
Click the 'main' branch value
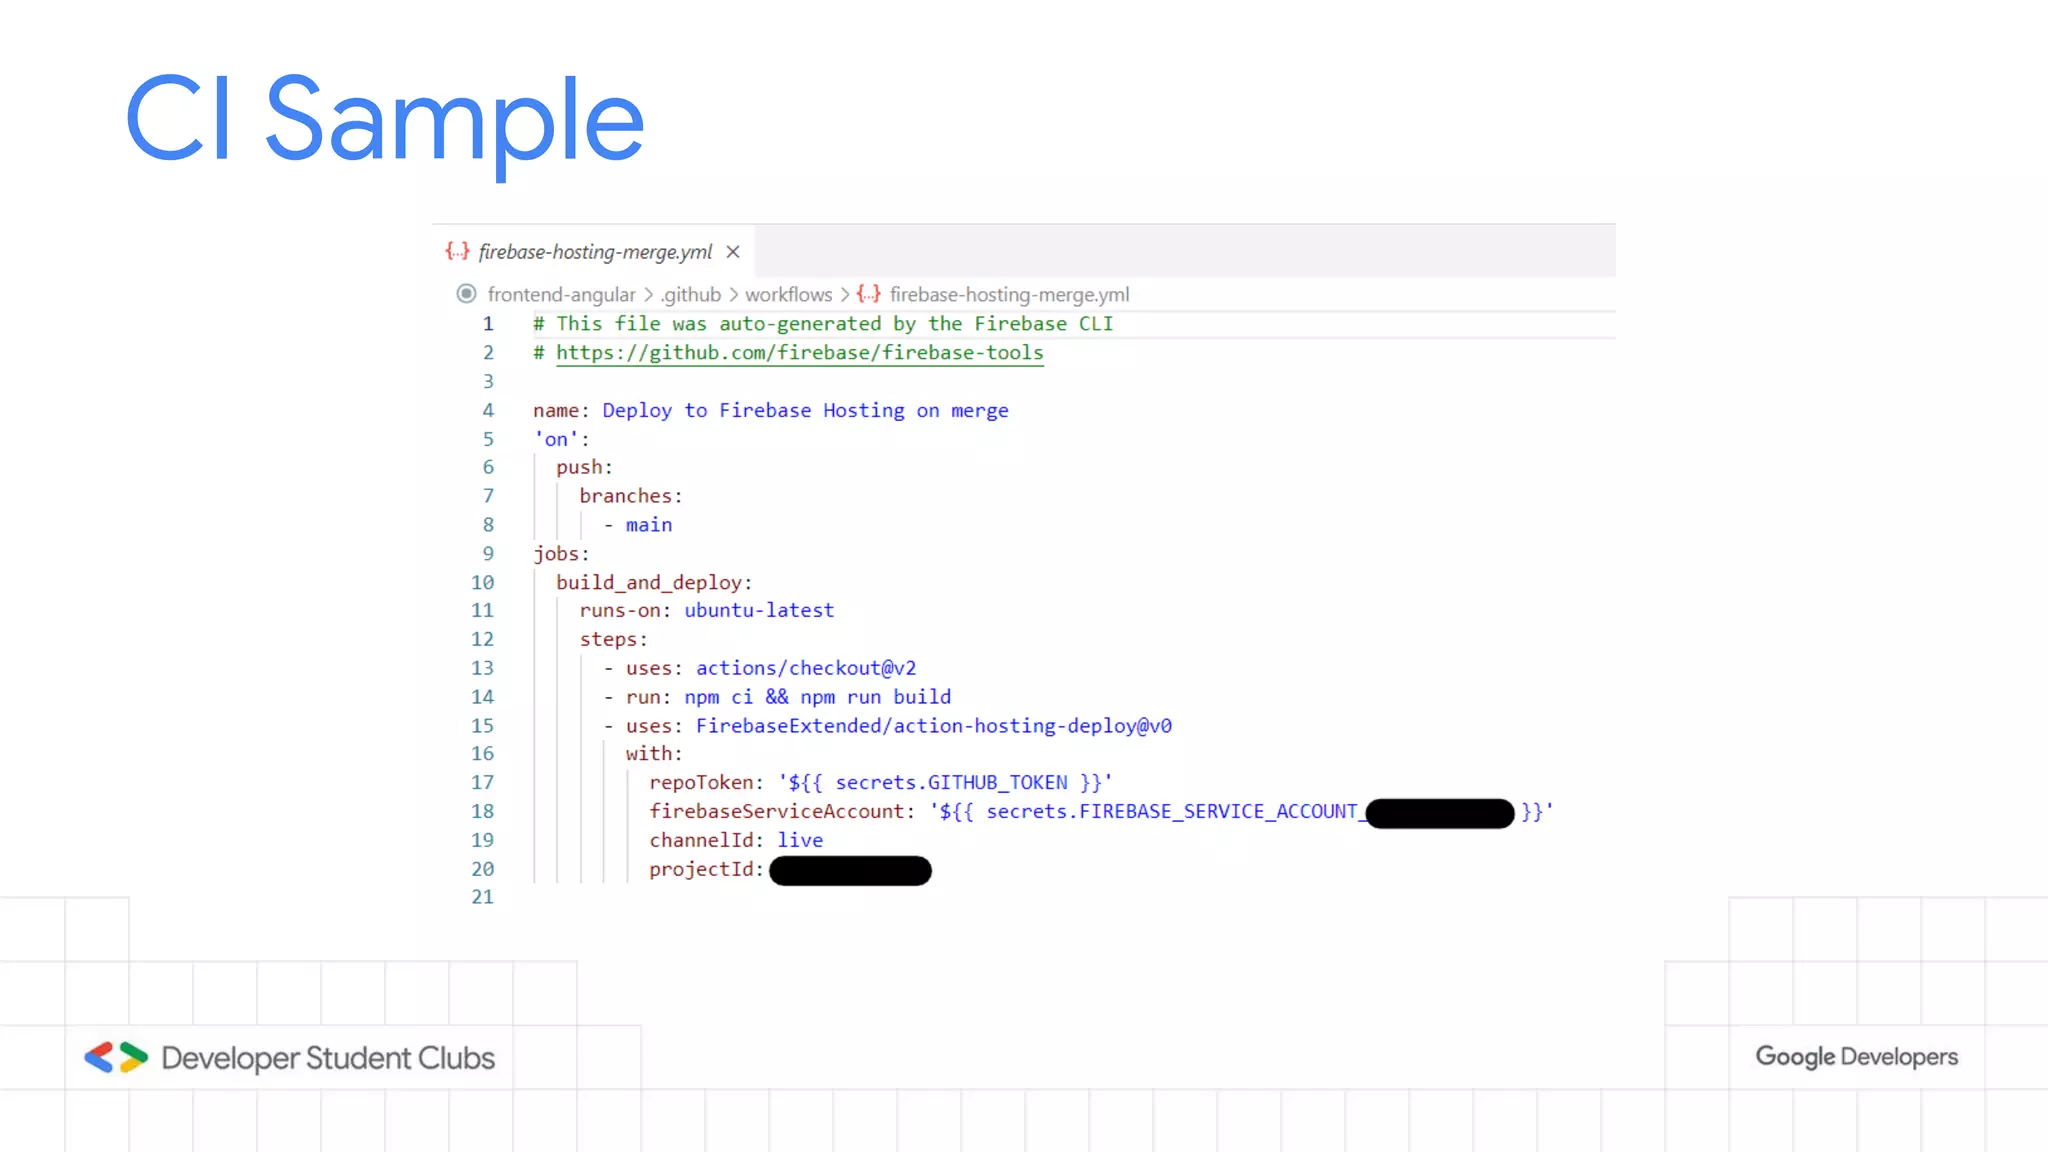tap(649, 525)
